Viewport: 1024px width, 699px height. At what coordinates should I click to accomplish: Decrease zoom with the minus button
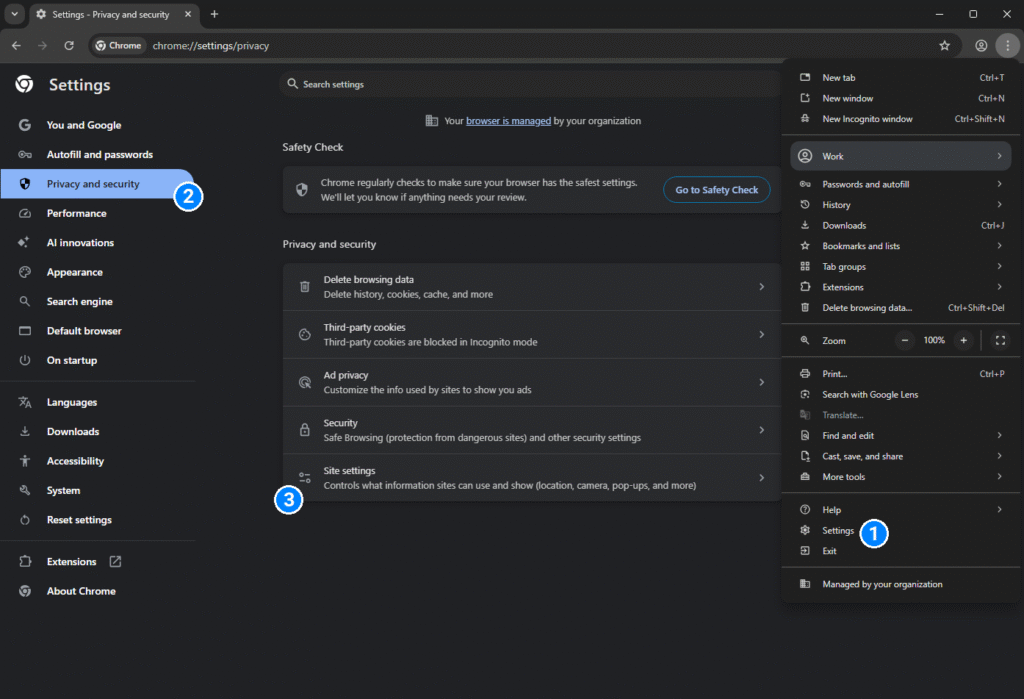coord(906,340)
